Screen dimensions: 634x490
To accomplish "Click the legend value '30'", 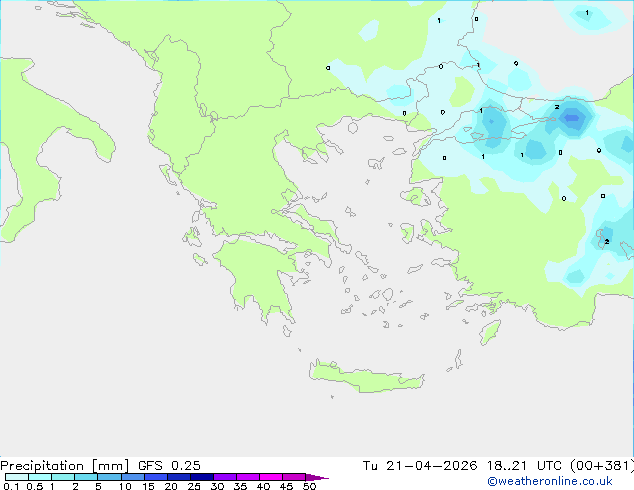I will click(x=217, y=486).
